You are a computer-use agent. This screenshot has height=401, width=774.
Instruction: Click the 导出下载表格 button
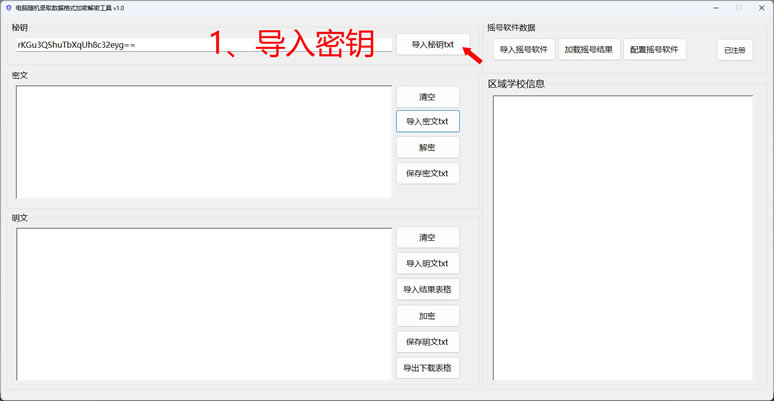point(427,368)
